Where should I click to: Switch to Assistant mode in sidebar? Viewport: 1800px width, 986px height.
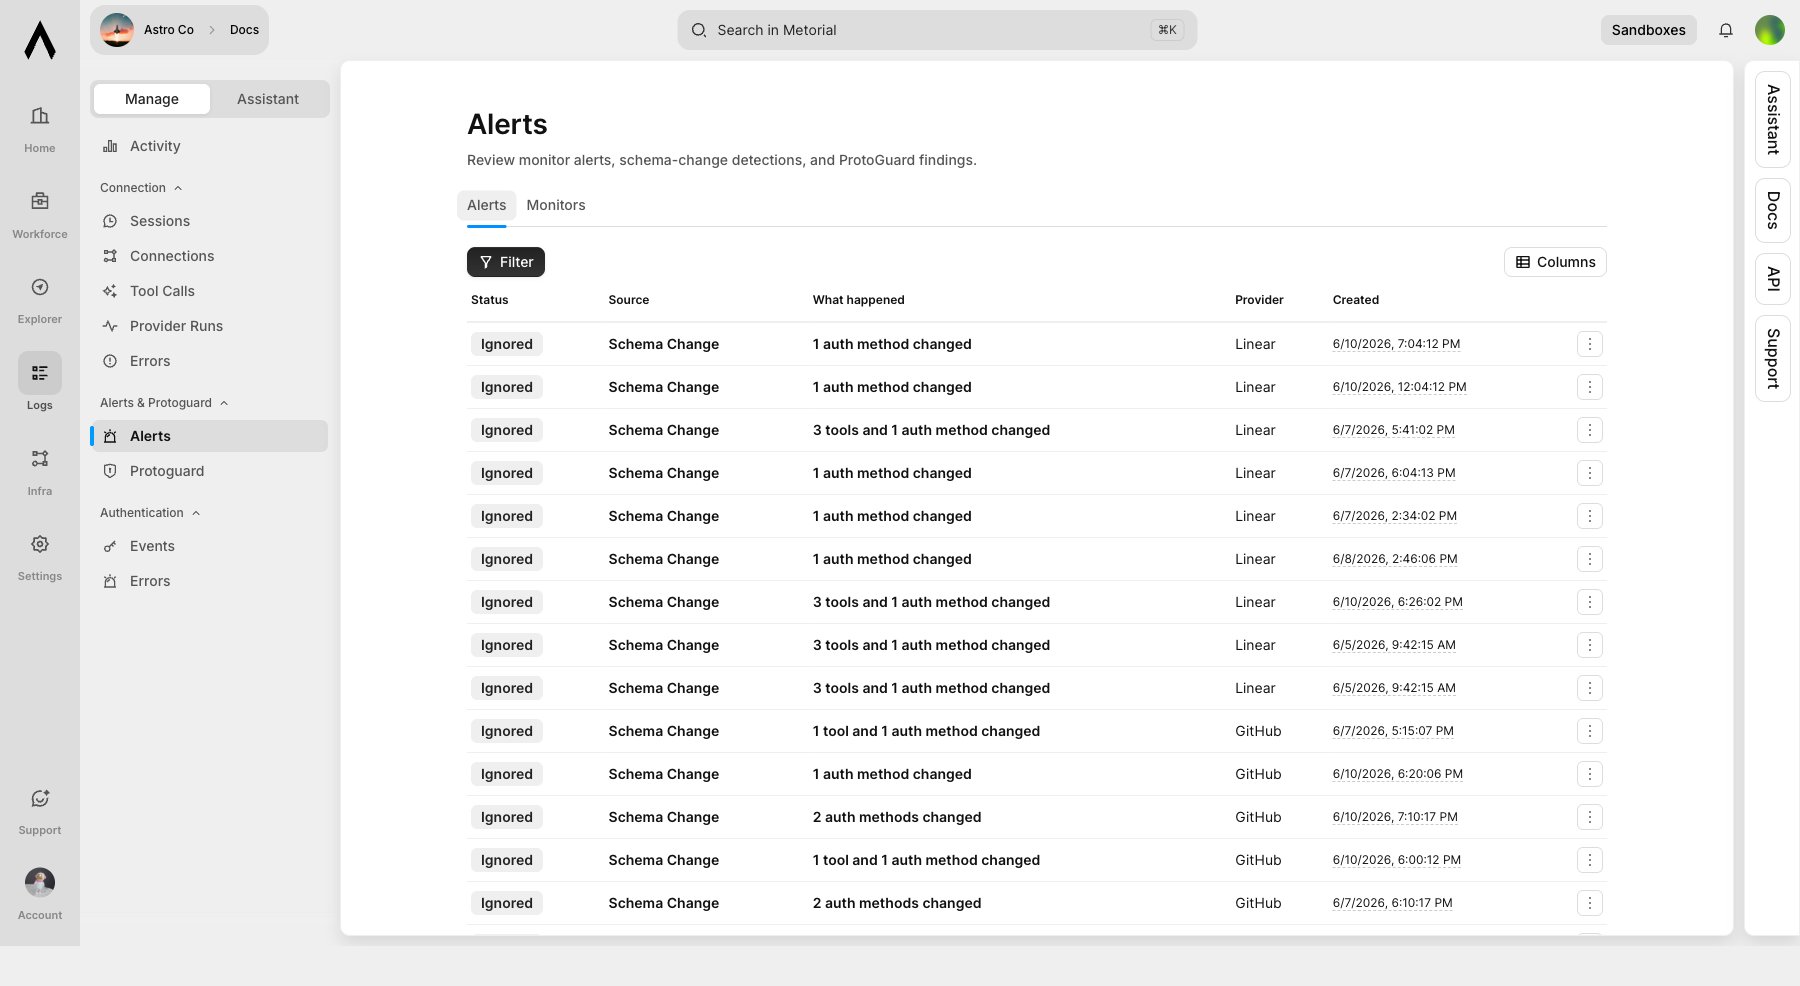click(268, 99)
